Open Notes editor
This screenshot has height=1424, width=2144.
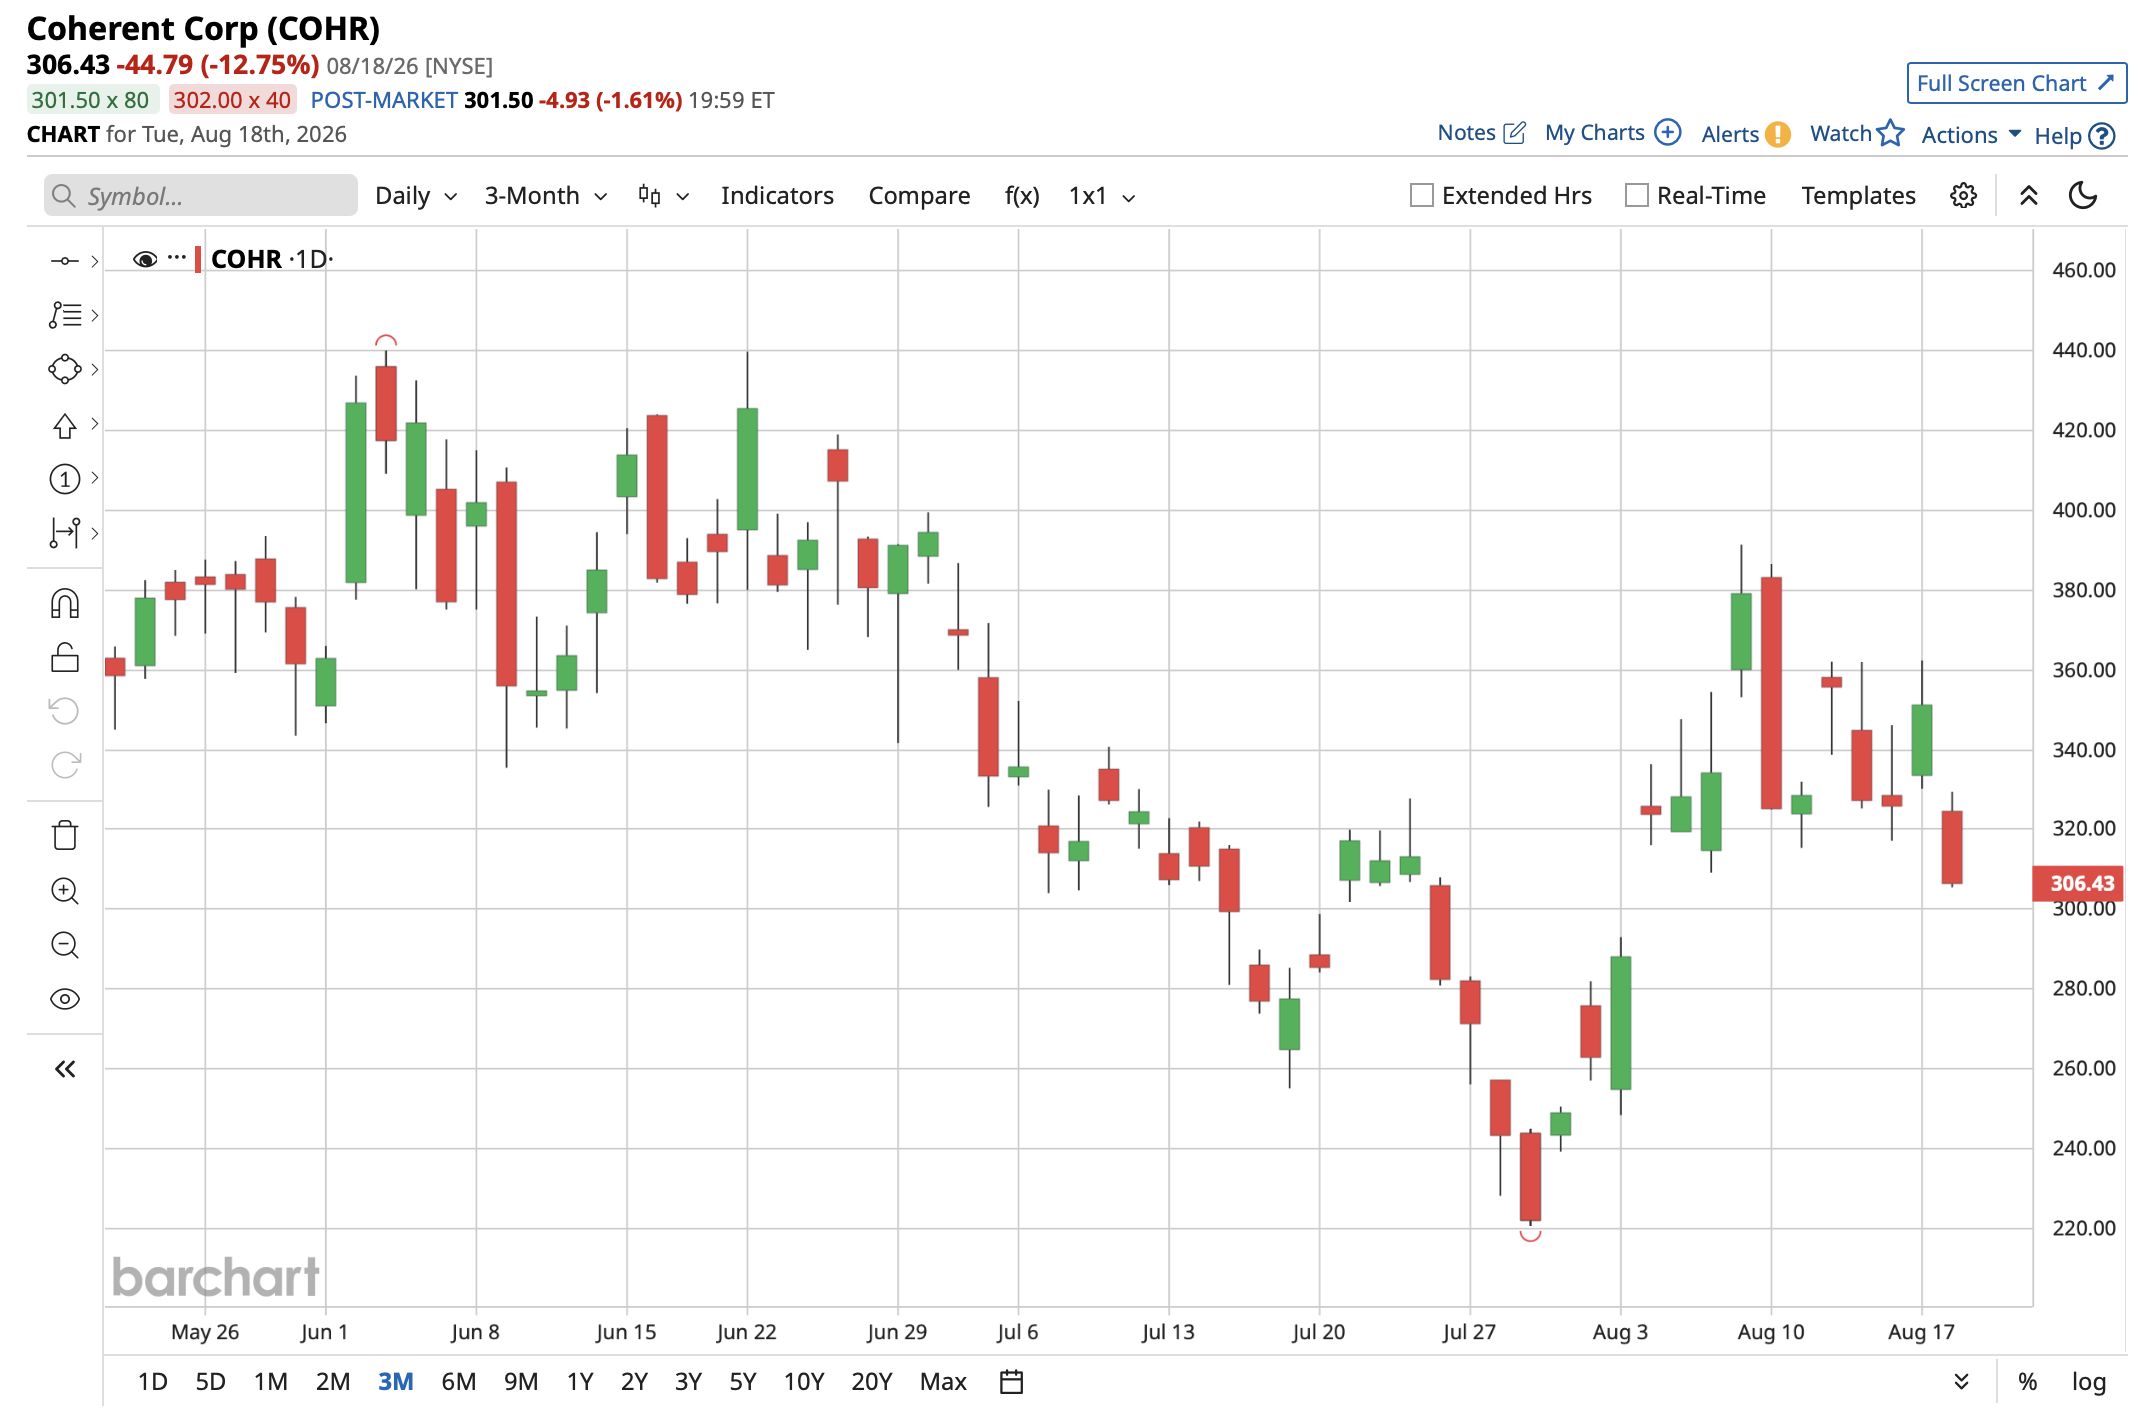1482,133
